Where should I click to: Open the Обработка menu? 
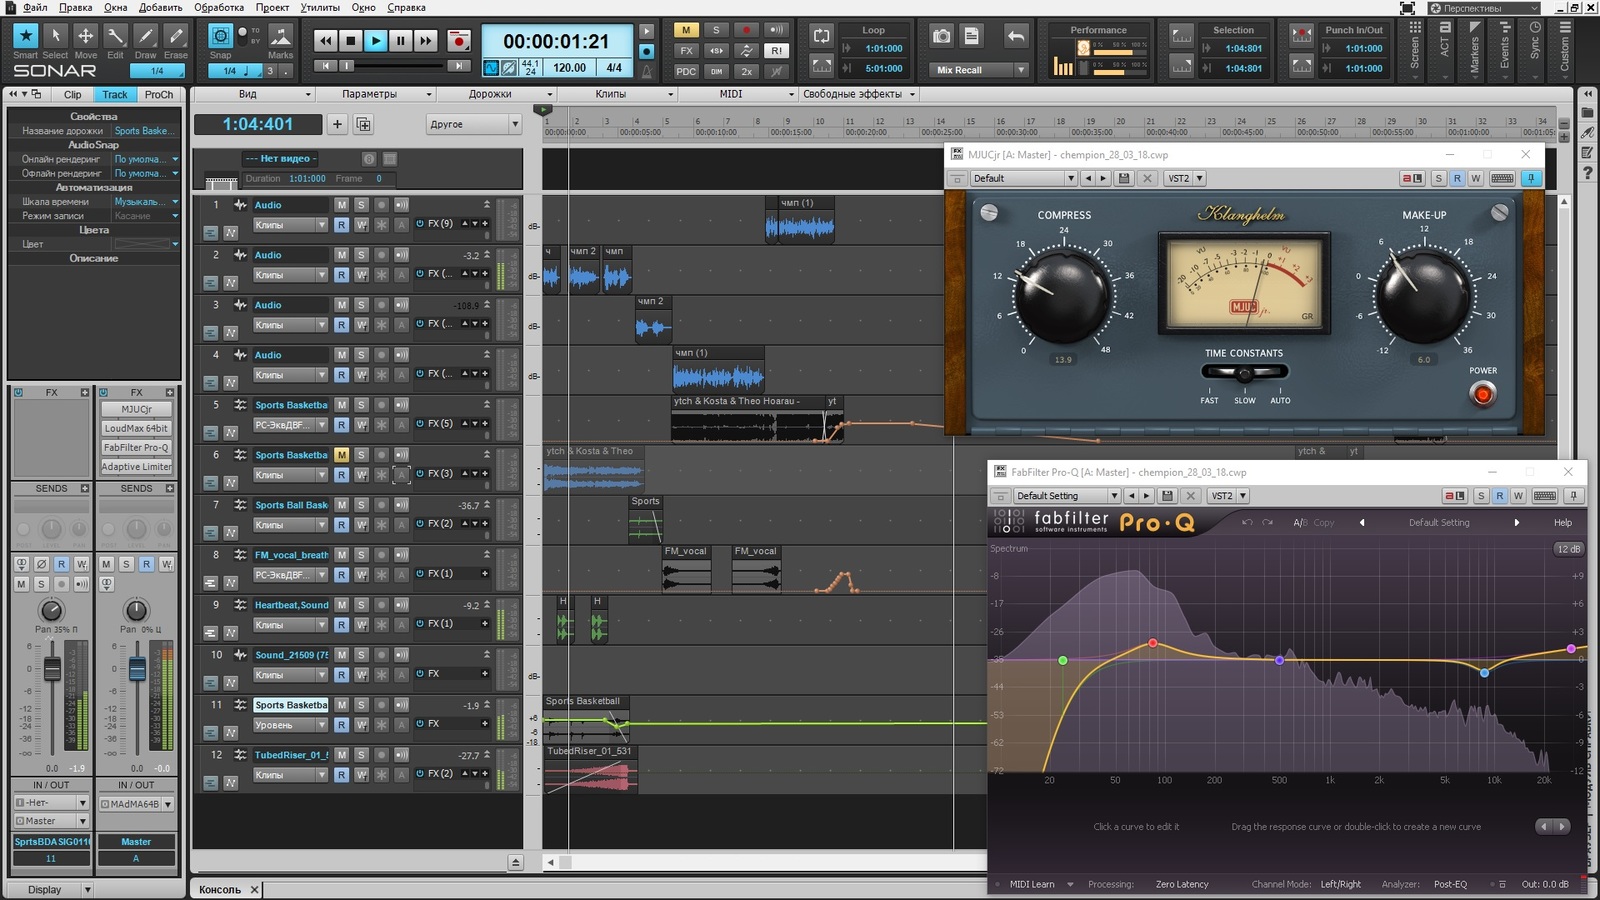(x=219, y=7)
